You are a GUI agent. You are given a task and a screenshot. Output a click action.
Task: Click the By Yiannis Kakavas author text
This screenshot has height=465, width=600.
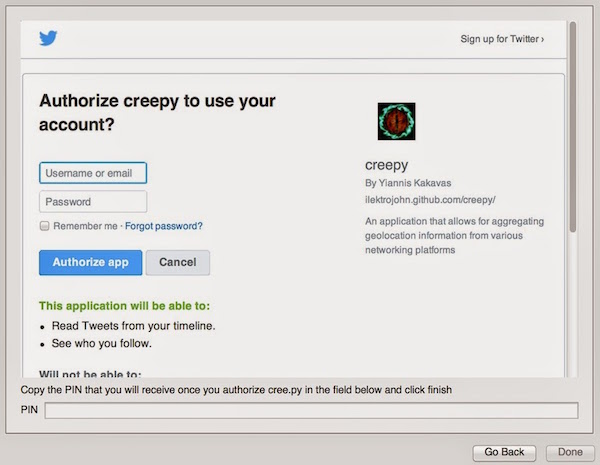pyautogui.click(x=408, y=183)
